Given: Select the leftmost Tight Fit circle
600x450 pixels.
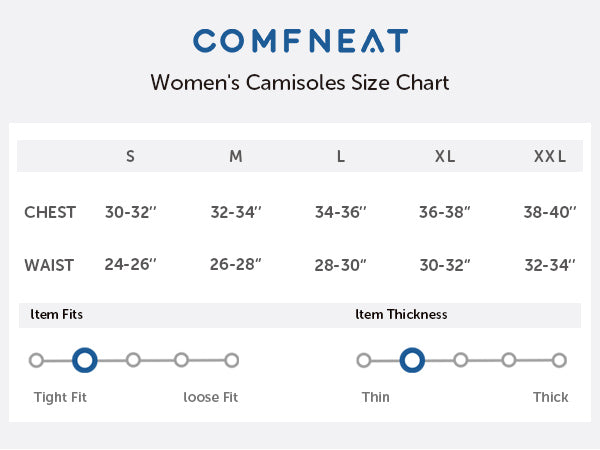Looking at the screenshot, I should point(36,360).
